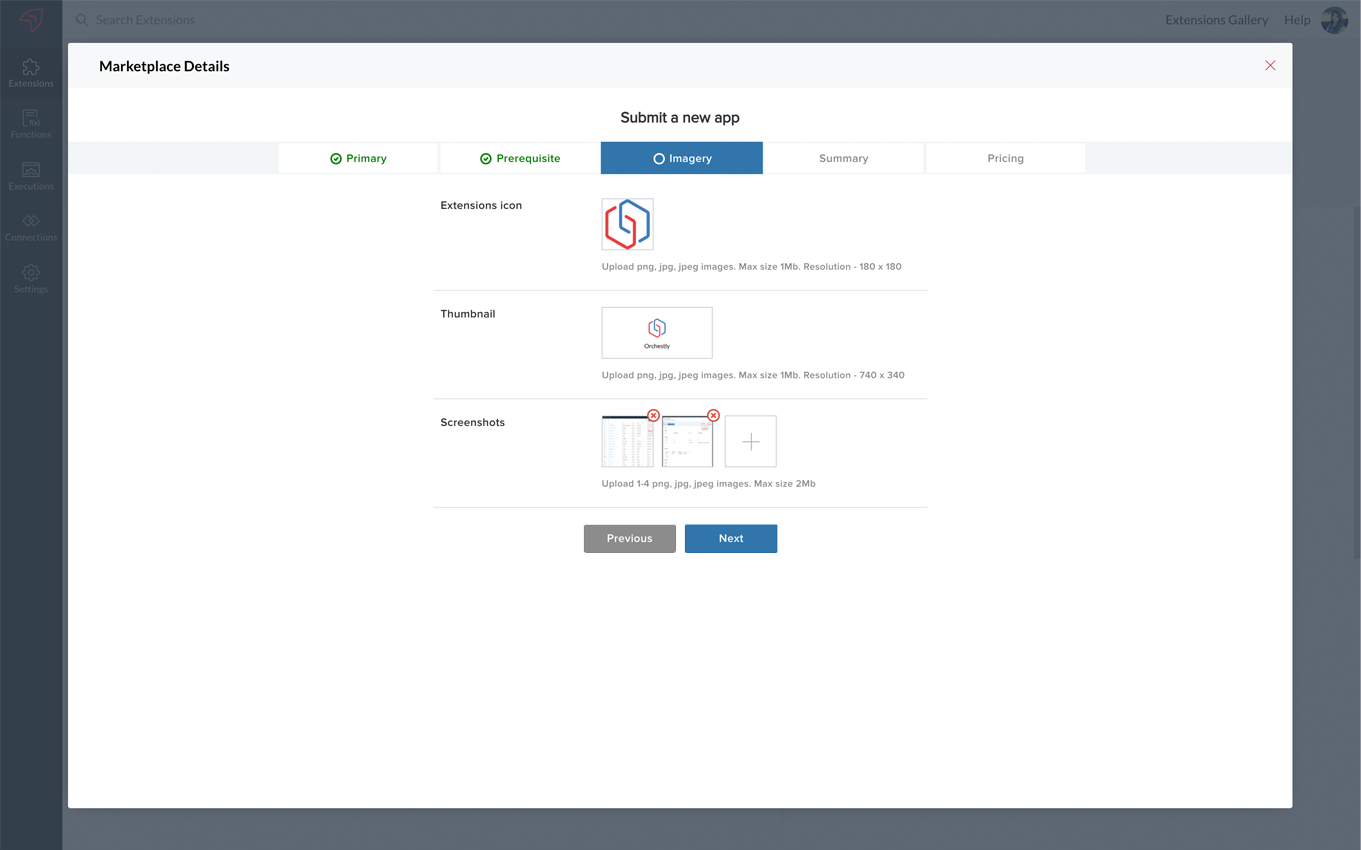Add a new screenshot with plus box
Image resolution: width=1361 pixels, height=850 pixels.
click(751, 441)
